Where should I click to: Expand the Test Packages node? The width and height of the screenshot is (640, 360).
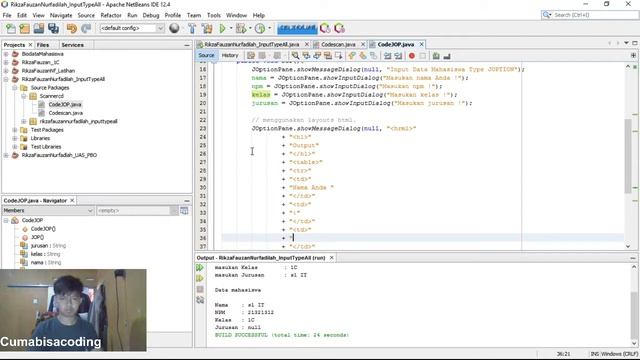click(x=15, y=130)
